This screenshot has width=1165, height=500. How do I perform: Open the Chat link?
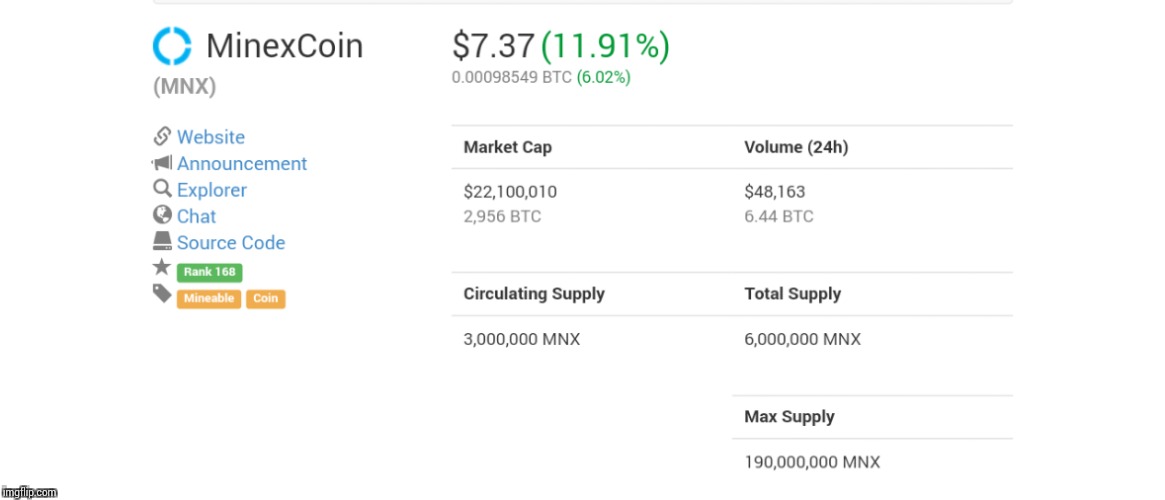click(196, 216)
